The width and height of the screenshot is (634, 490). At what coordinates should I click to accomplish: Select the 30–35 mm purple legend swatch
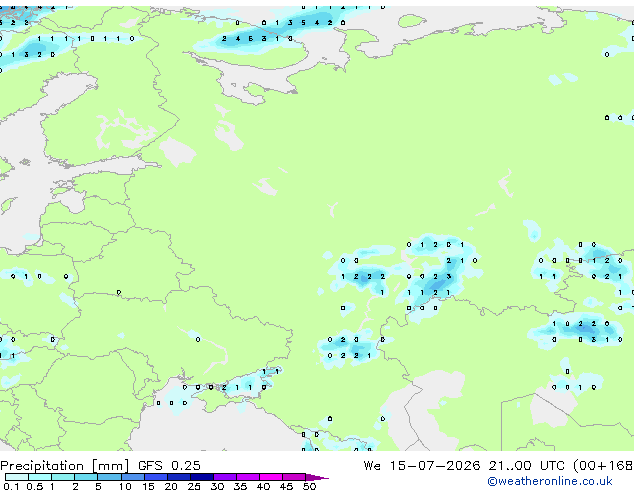(225, 477)
